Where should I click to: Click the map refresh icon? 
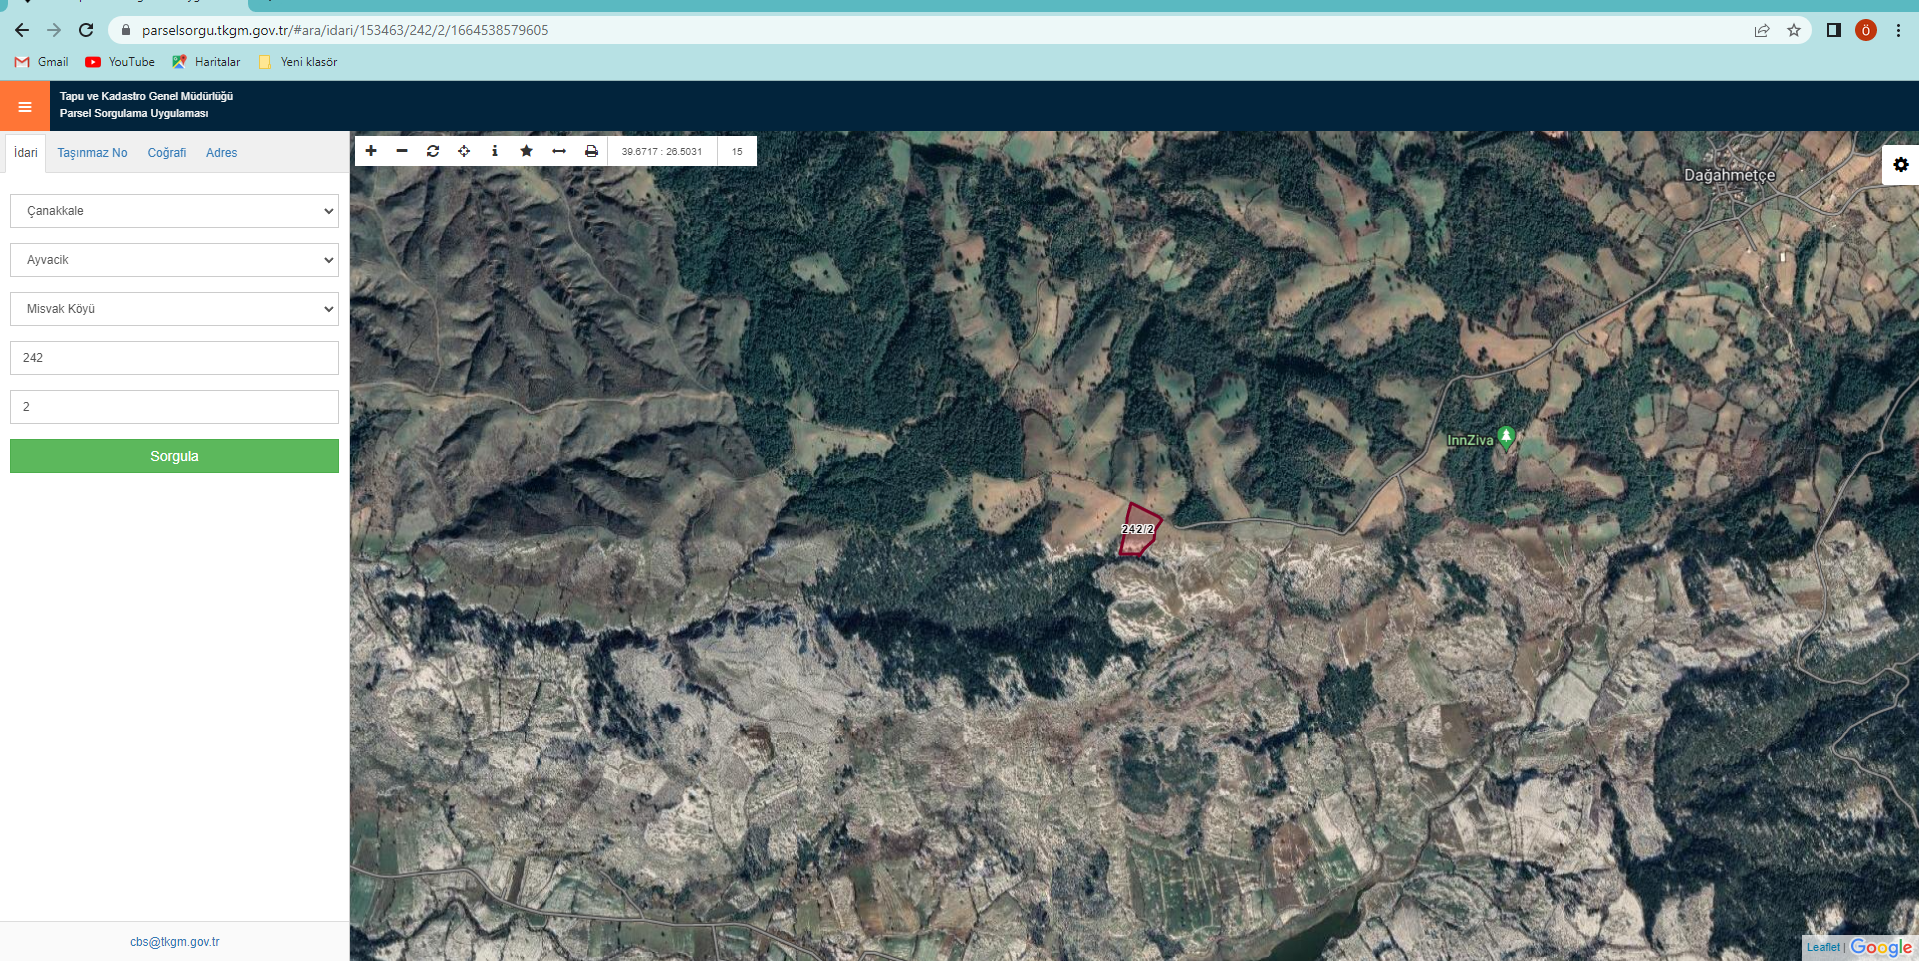433,151
